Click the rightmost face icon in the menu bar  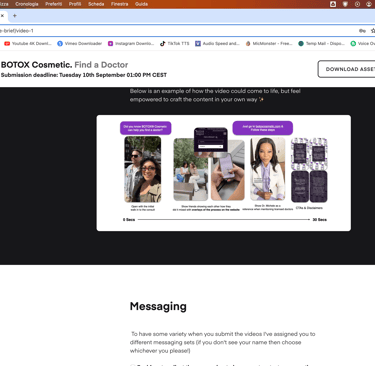(369, 4)
